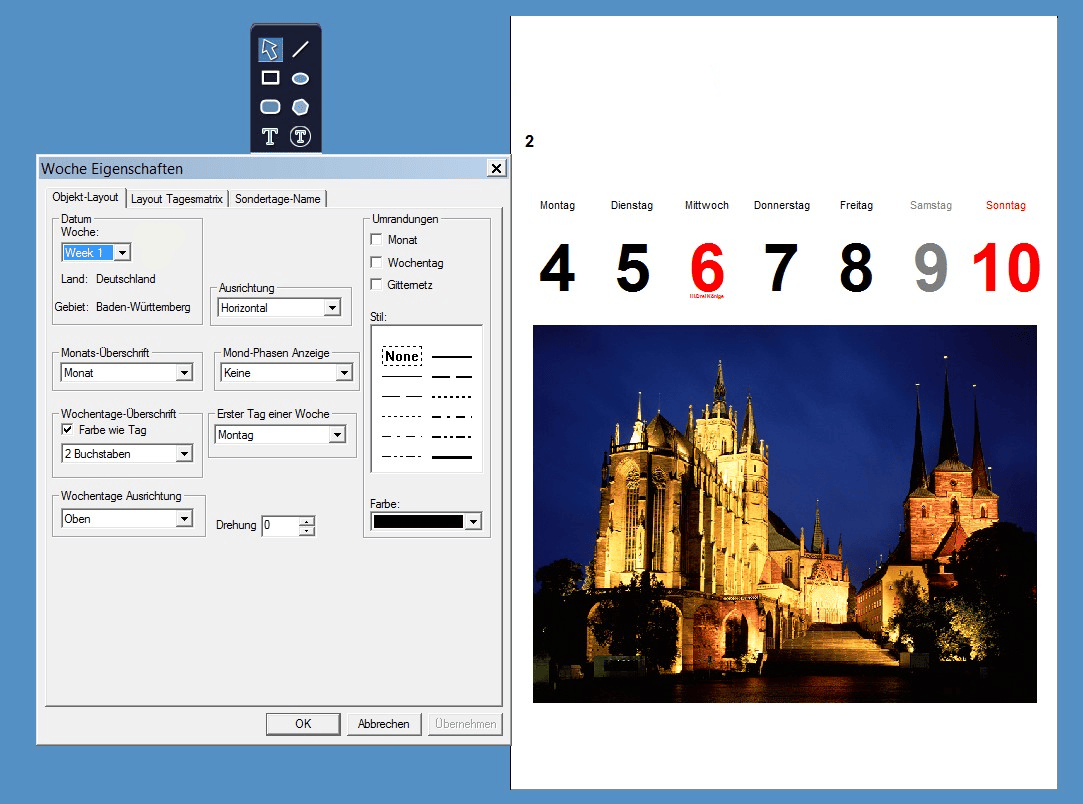Select the line drawing tool
Image resolution: width=1083 pixels, height=804 pixels.
pos(300,49)
